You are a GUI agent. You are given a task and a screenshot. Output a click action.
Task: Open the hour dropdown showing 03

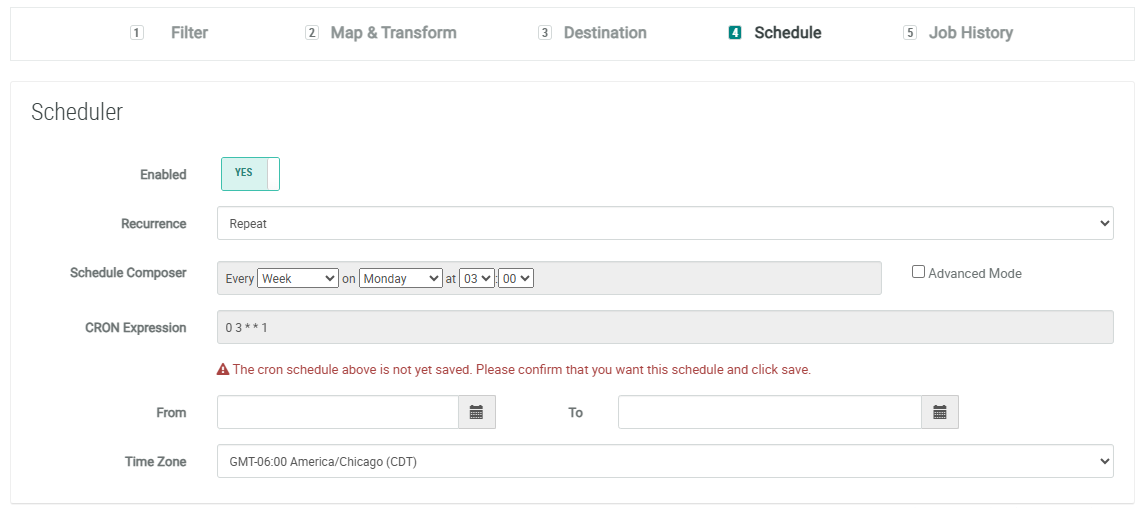pos(477,279)
